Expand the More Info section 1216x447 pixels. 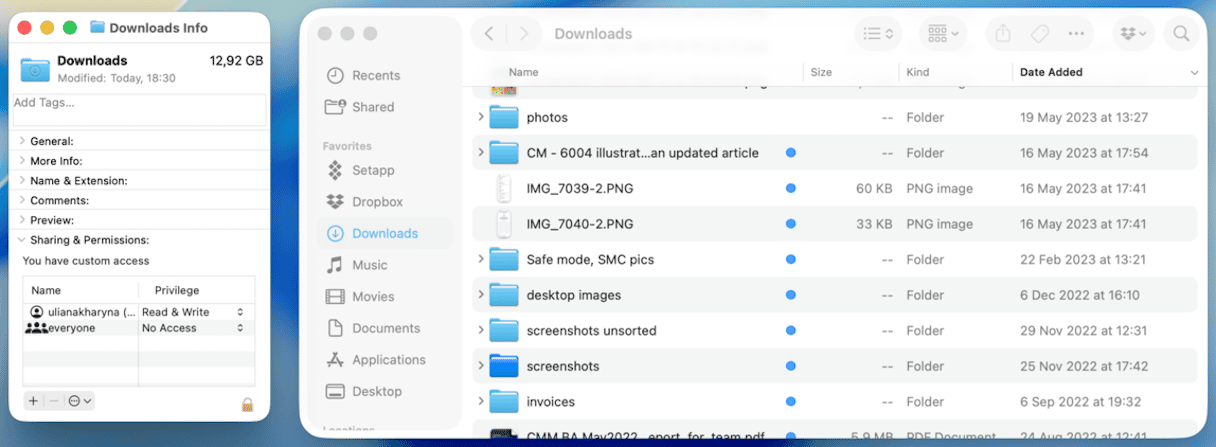pyautogui.click(x=23, y=161)
